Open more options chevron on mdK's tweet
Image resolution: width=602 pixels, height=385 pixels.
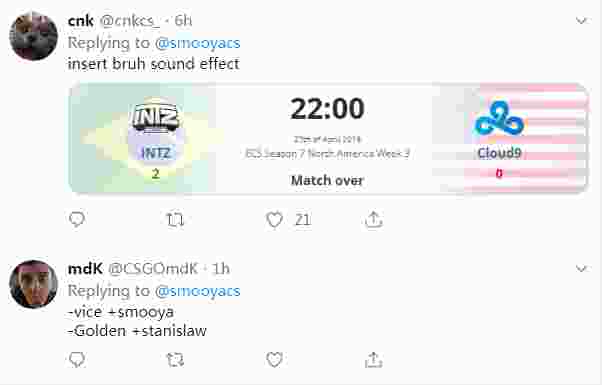click(582, 269)
